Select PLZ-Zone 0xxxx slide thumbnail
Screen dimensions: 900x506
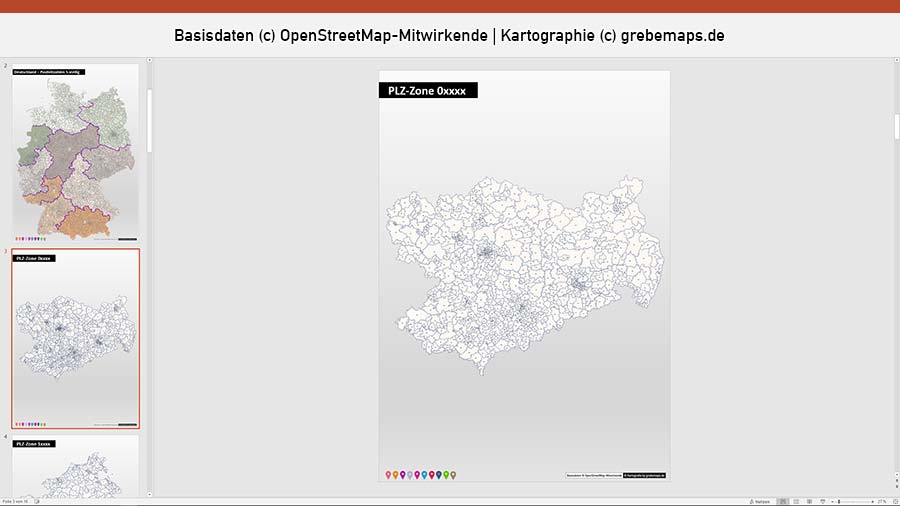tap(75, 338)
